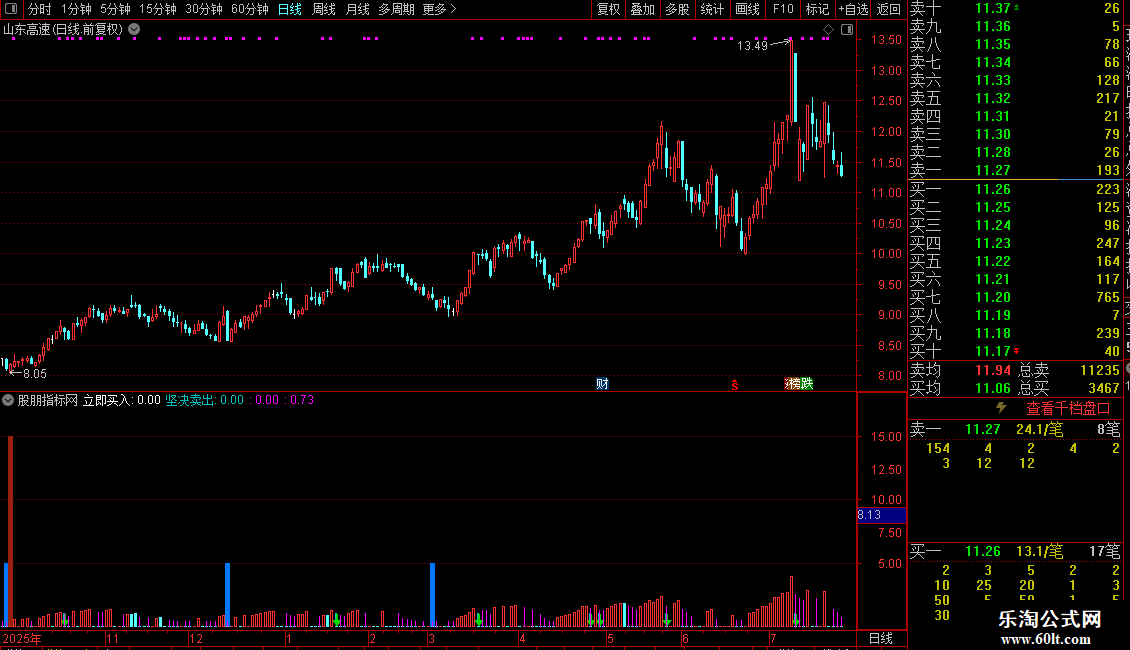The width and height of the screenshot is (1130, 650).
Task: Click the 24.1/笔 sell queue figure
Action: point(1039,429)
